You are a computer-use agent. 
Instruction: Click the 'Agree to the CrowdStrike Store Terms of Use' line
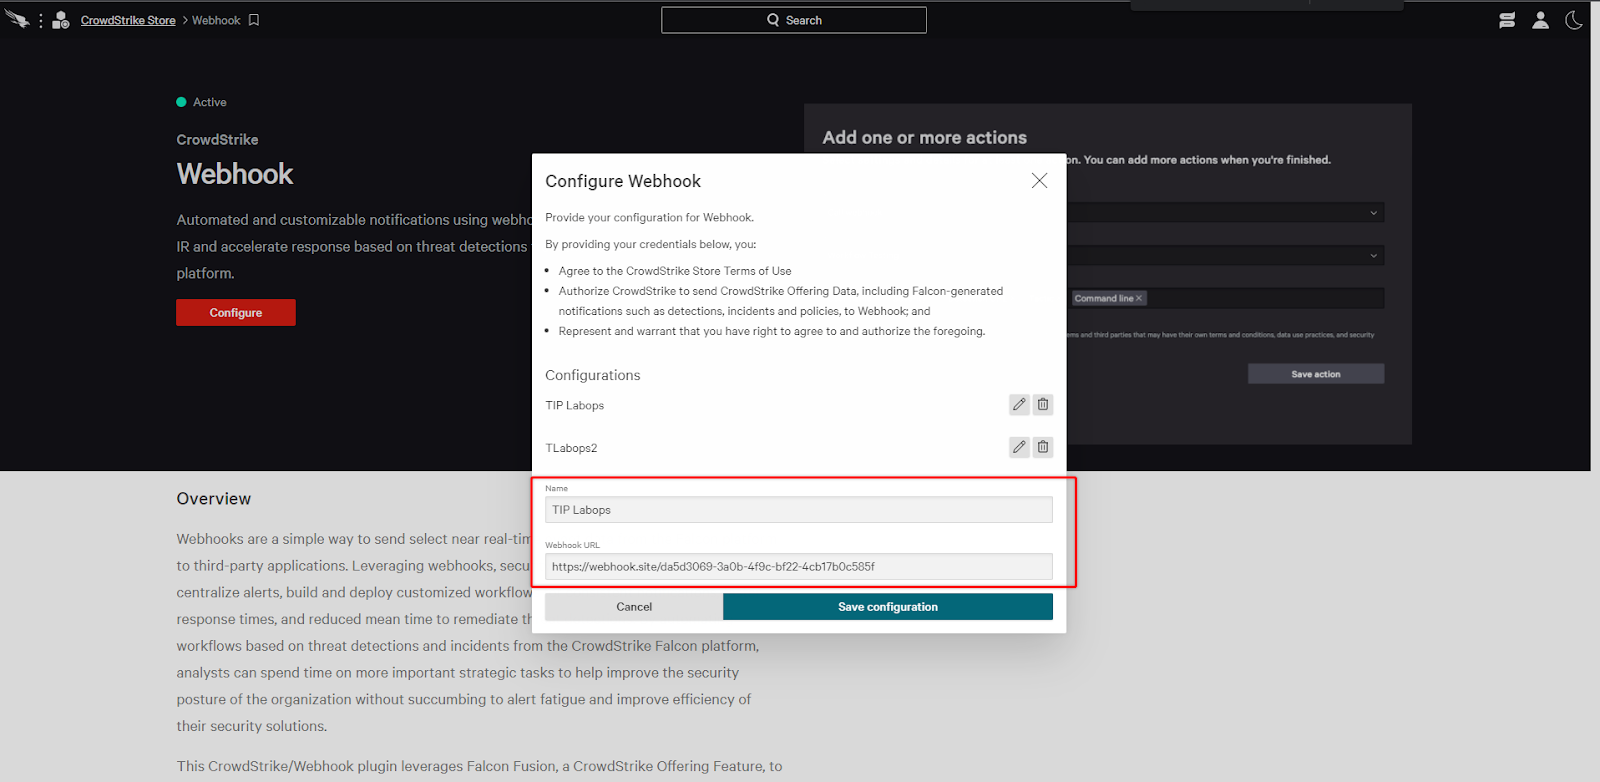[675, 271]
